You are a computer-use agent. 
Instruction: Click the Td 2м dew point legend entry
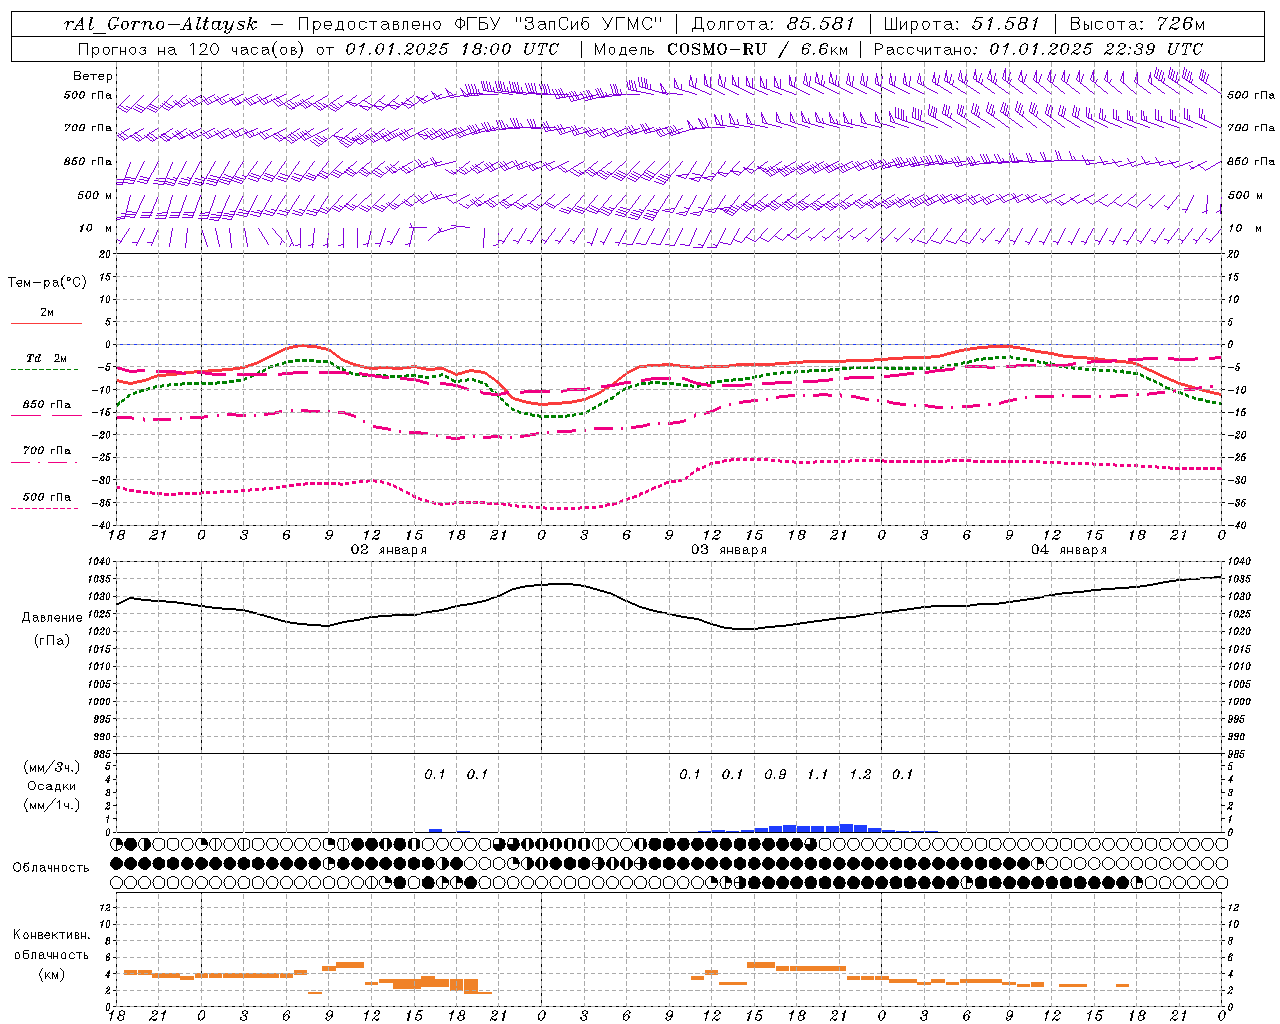(47, 358)
